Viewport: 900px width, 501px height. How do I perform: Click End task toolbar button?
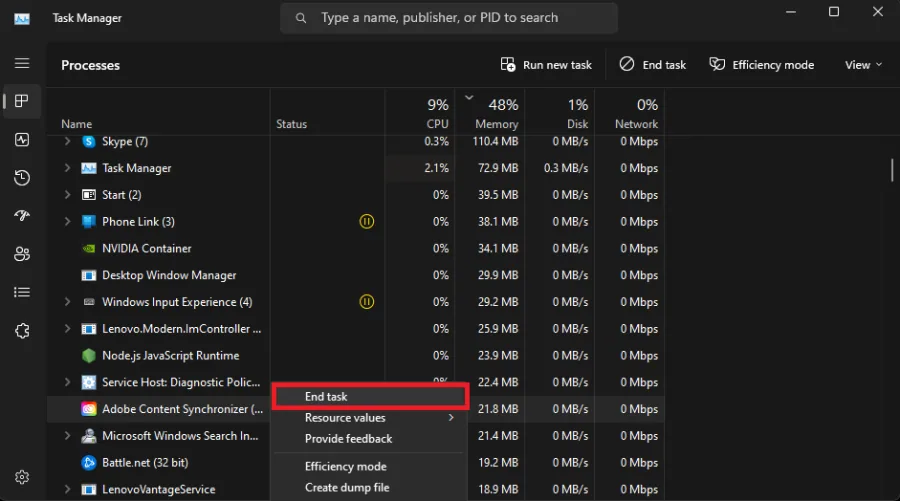click(653, 65)
